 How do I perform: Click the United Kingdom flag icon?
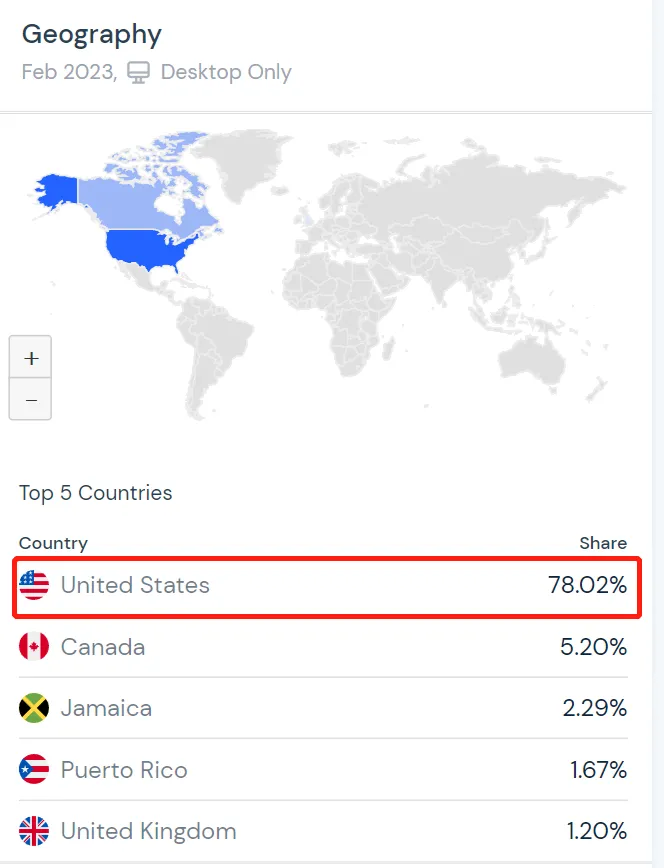(34, 831)
